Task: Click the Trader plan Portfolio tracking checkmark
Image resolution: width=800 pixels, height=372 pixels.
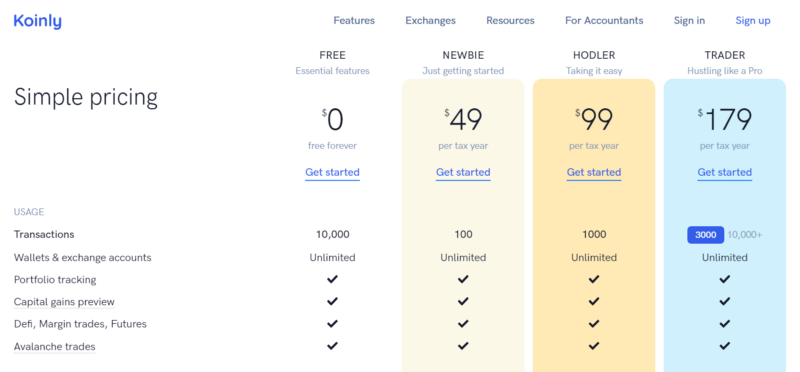Action: [724, 279]
